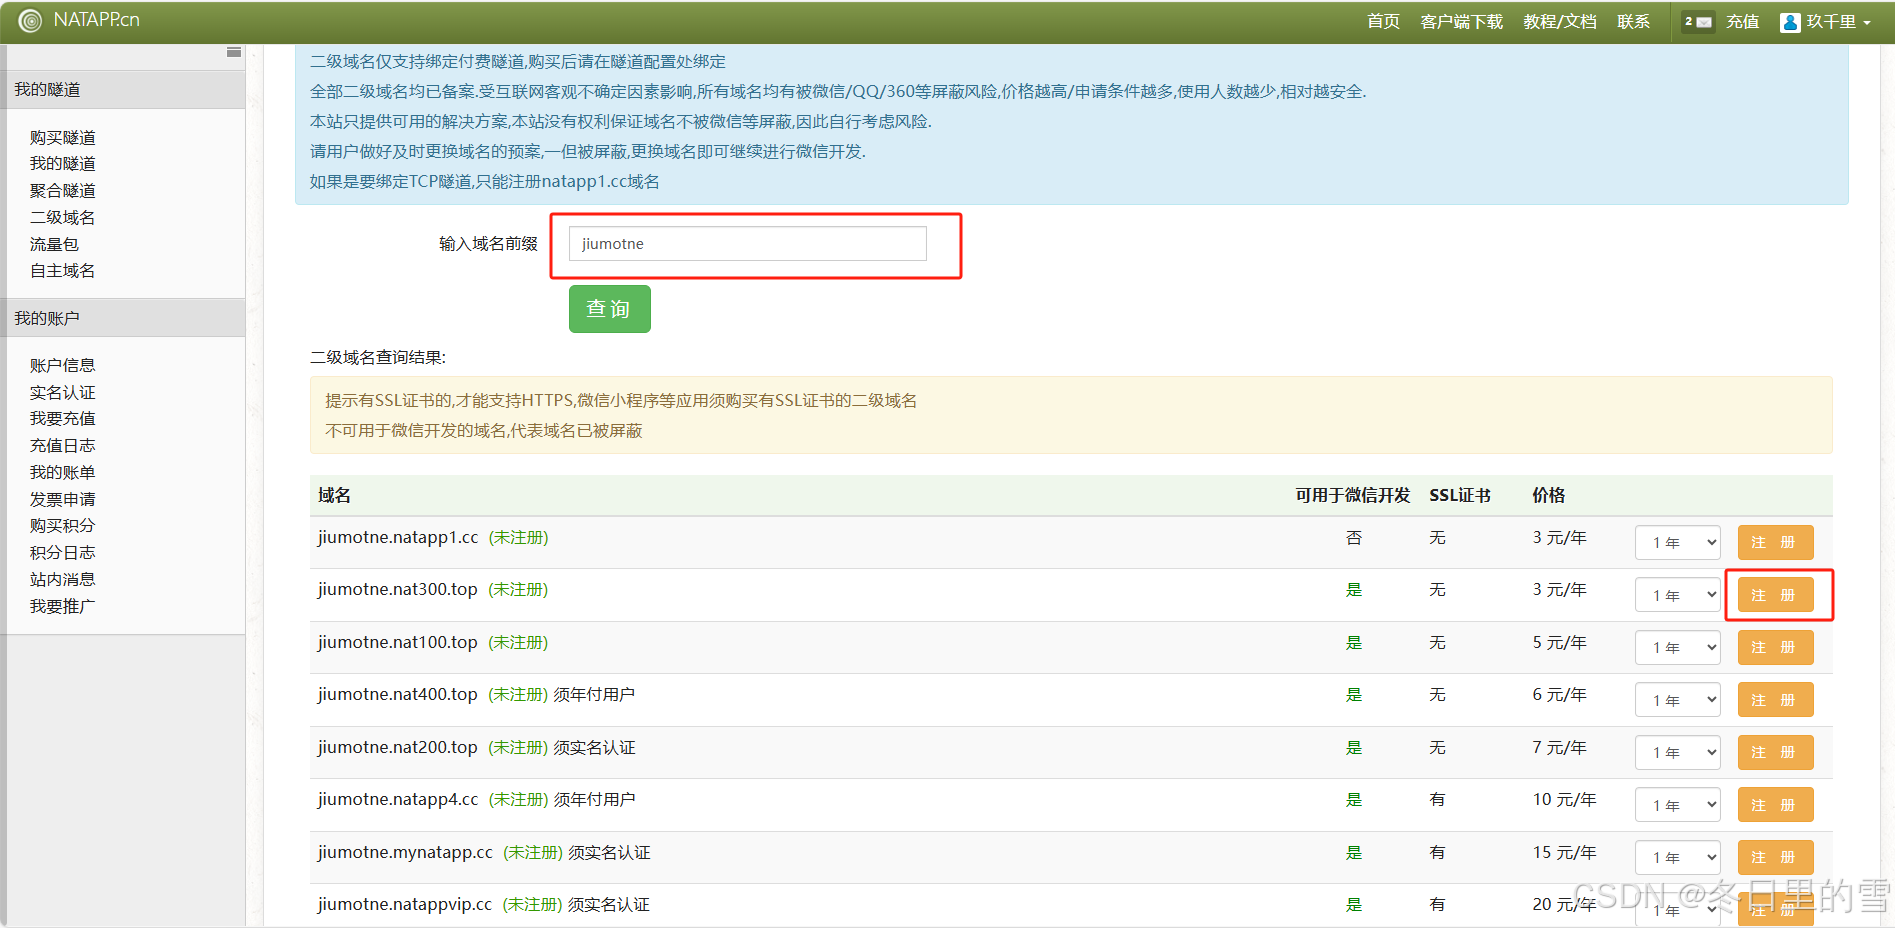Open 我的隧道 link under the sidebar list

coord(63,164)
